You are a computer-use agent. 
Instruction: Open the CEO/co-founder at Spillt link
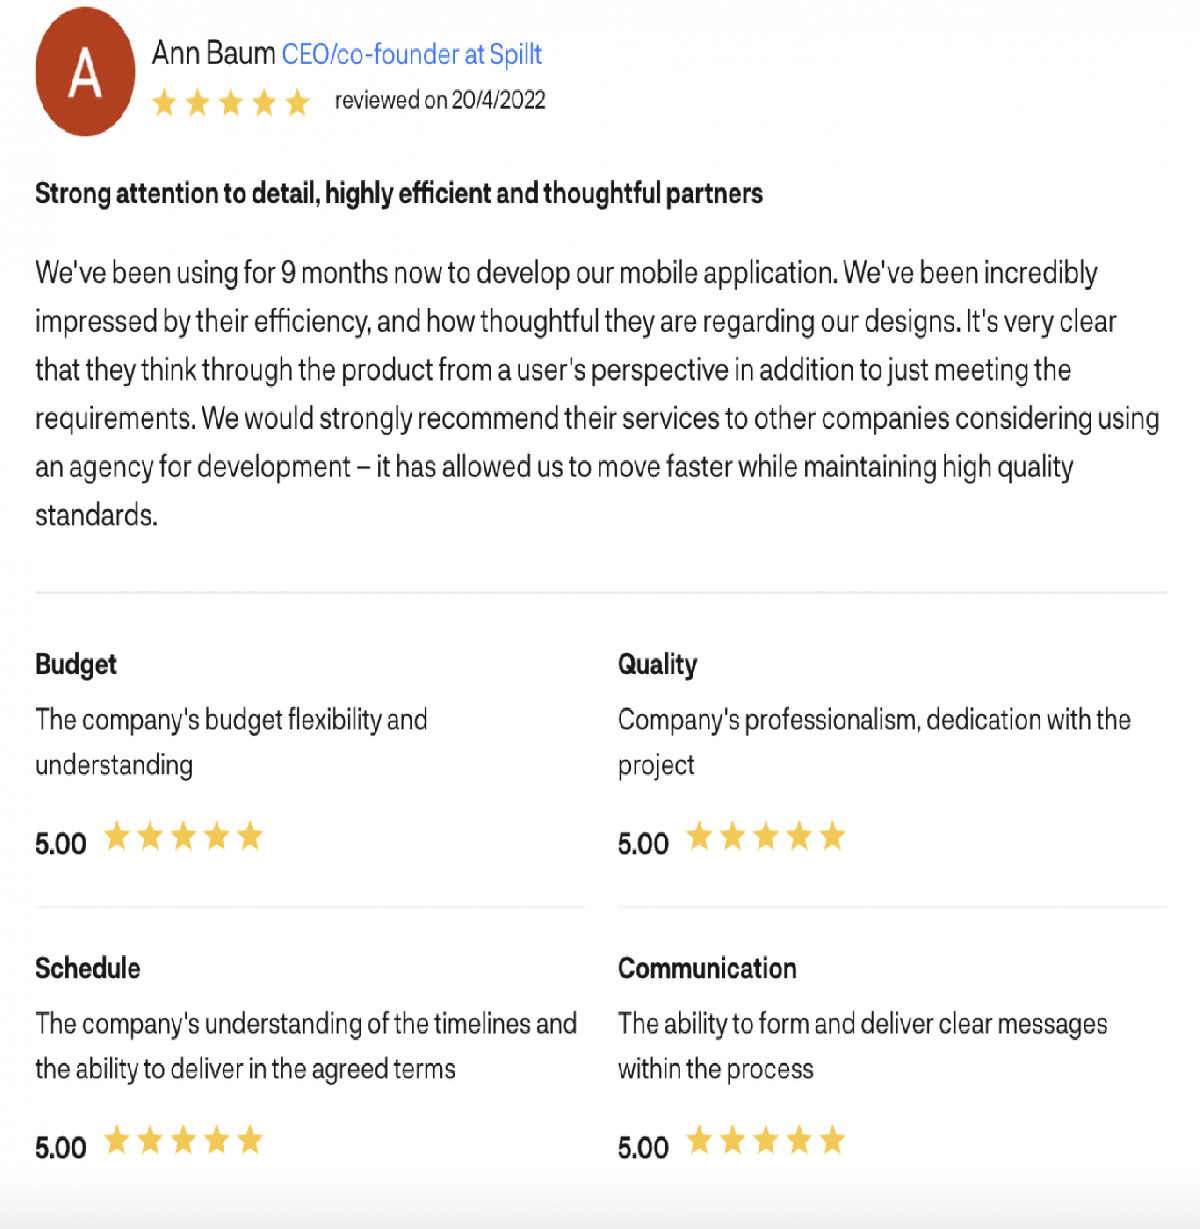[x=412, y=54]
